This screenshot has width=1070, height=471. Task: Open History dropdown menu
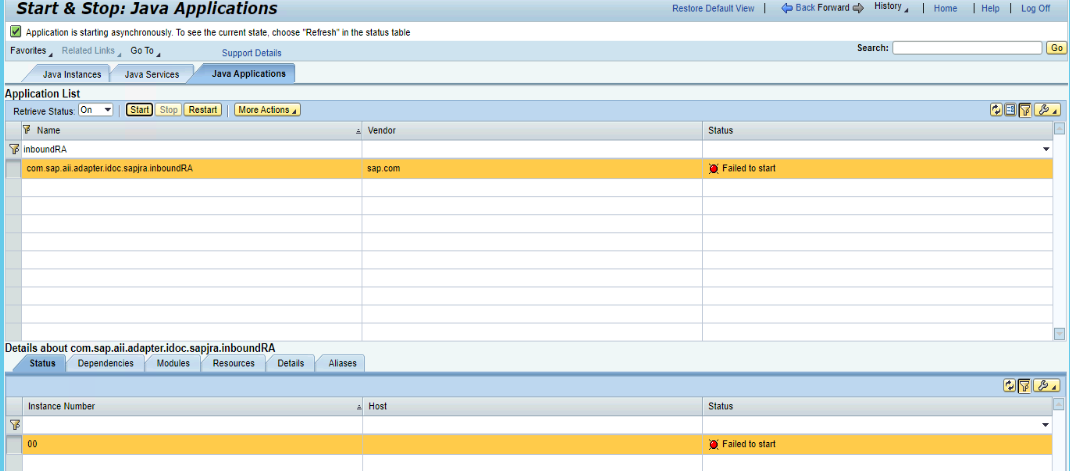click(891, 7)
